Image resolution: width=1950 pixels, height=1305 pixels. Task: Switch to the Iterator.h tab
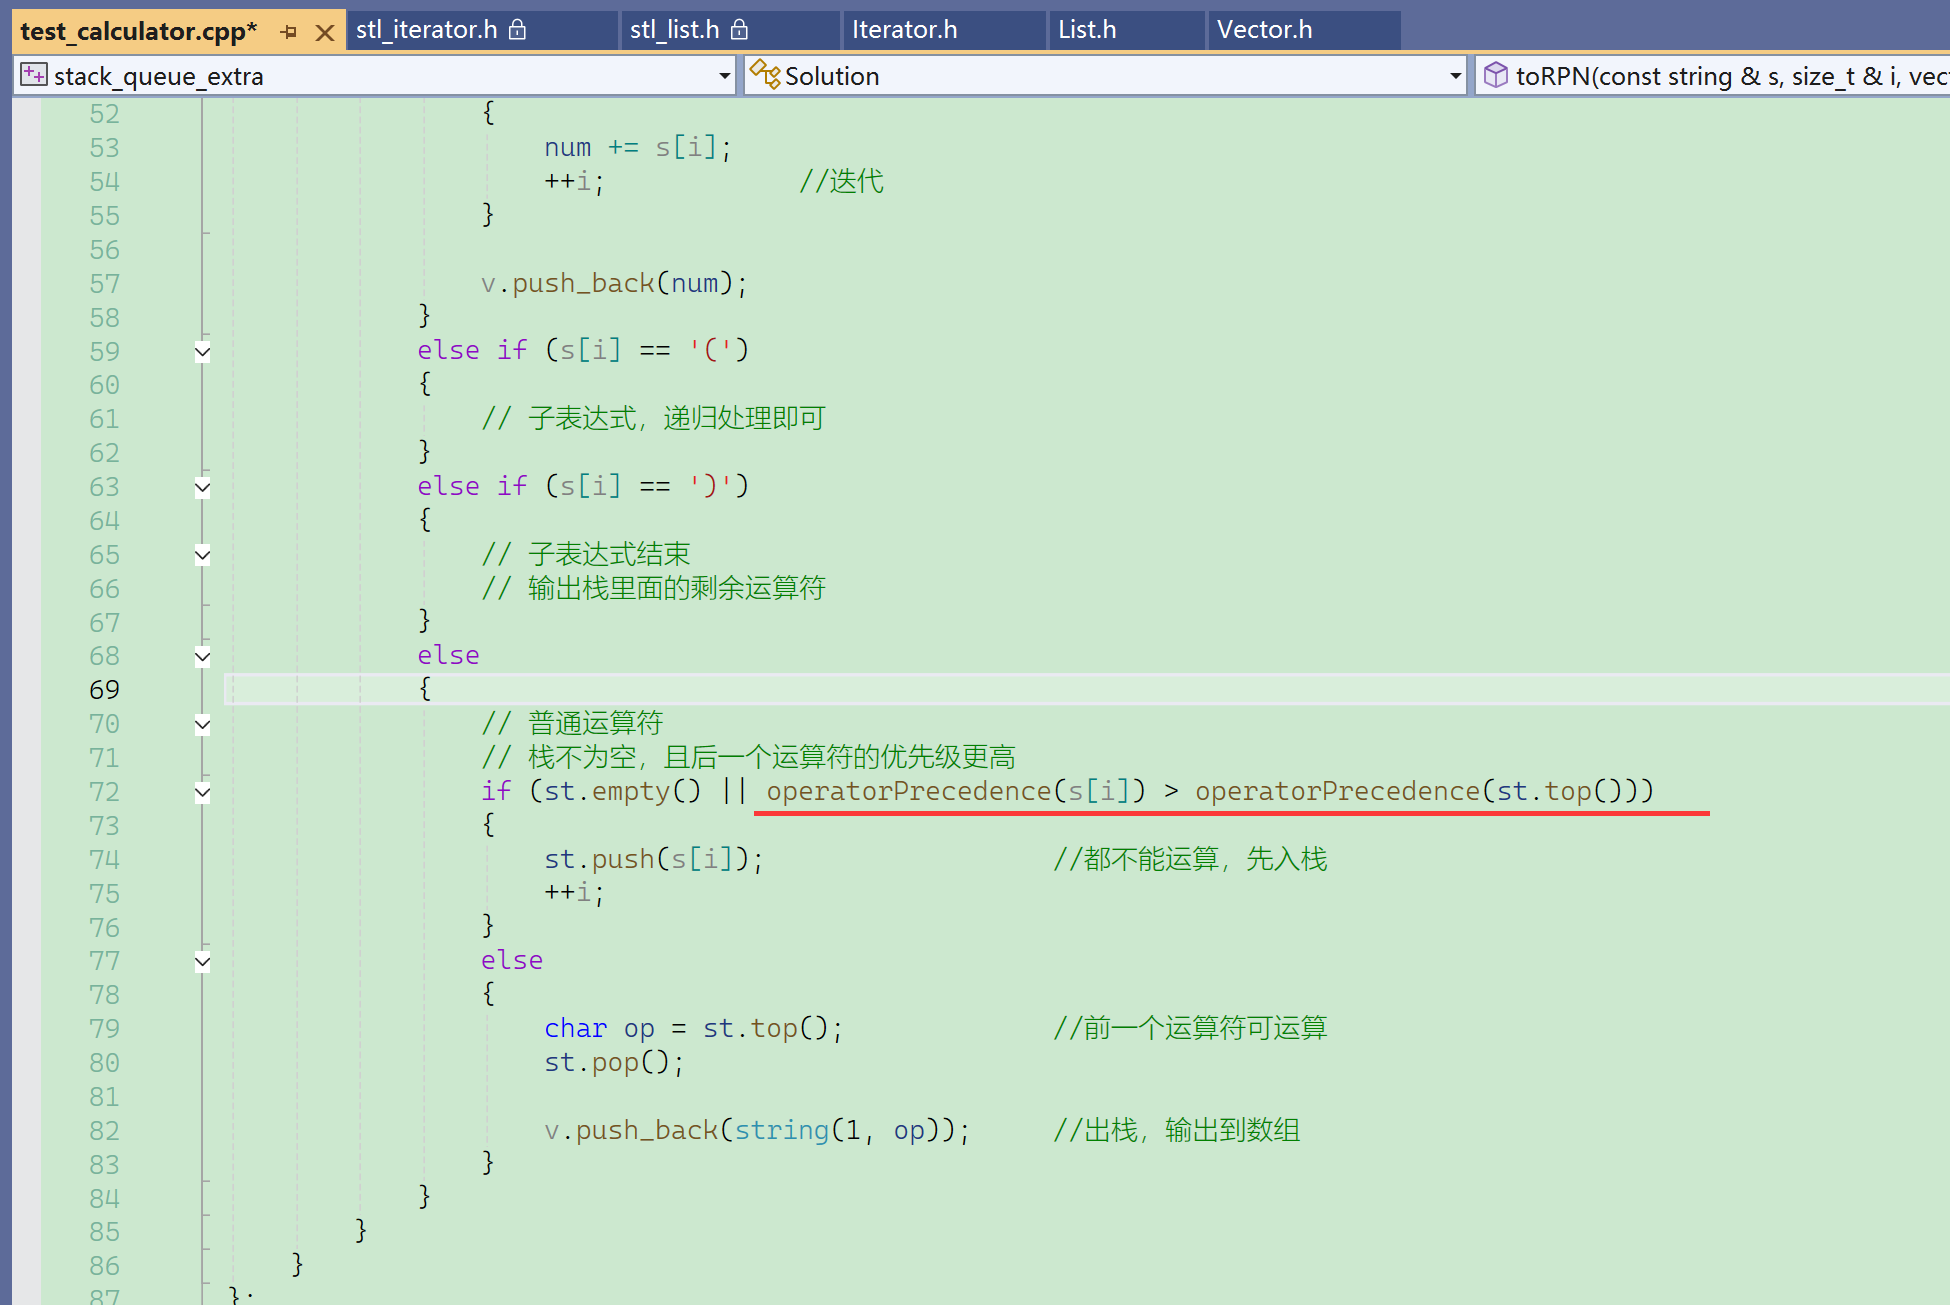pyautogui.click(x=904, y=30)
